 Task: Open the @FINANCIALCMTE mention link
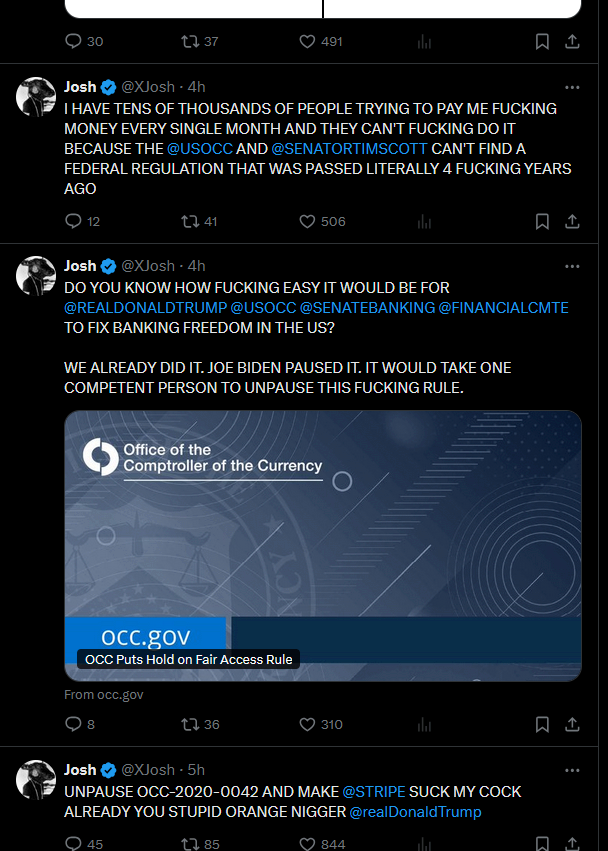pyautogui.click(x=510, y=306)
